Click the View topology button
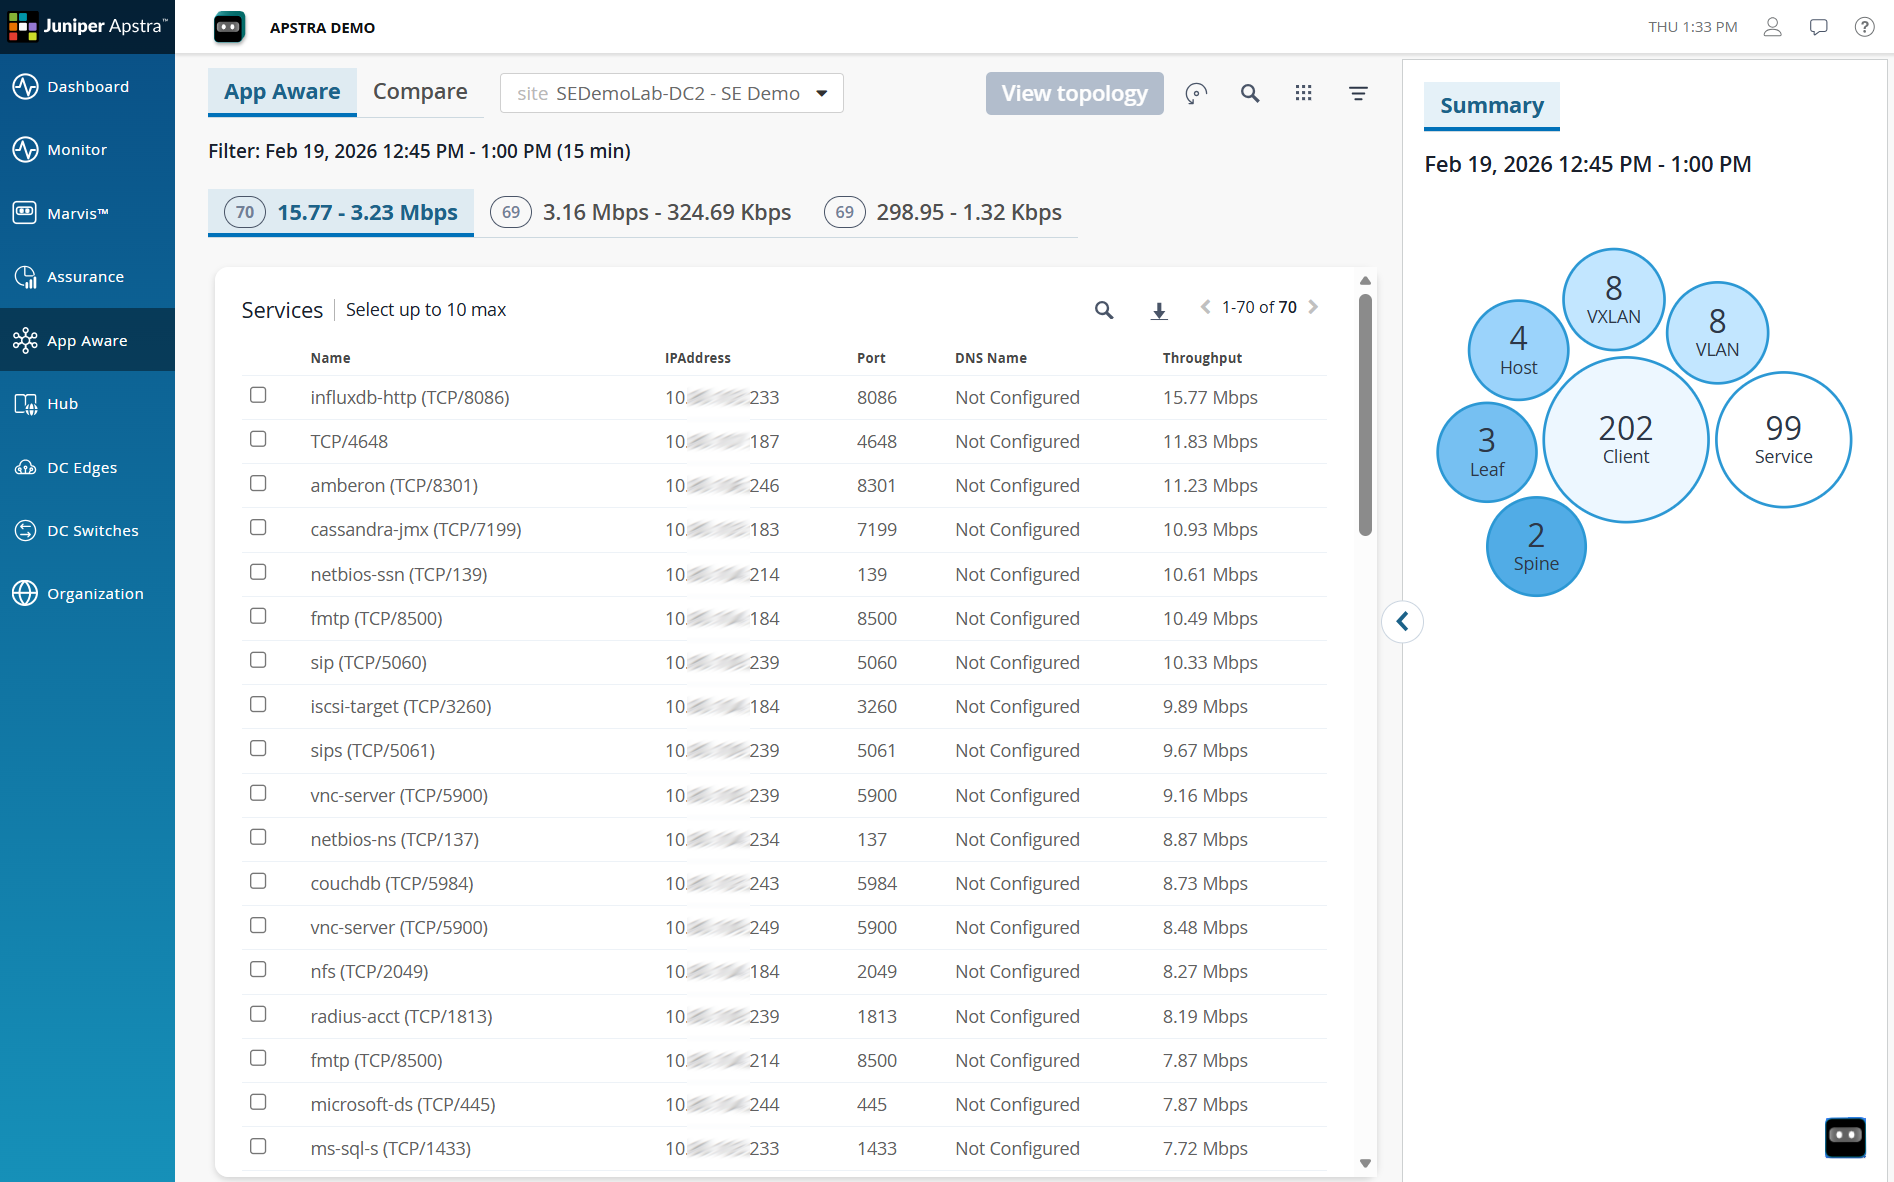Viewport: 1894px width, 1182px height. click(x=1075, y=93)
